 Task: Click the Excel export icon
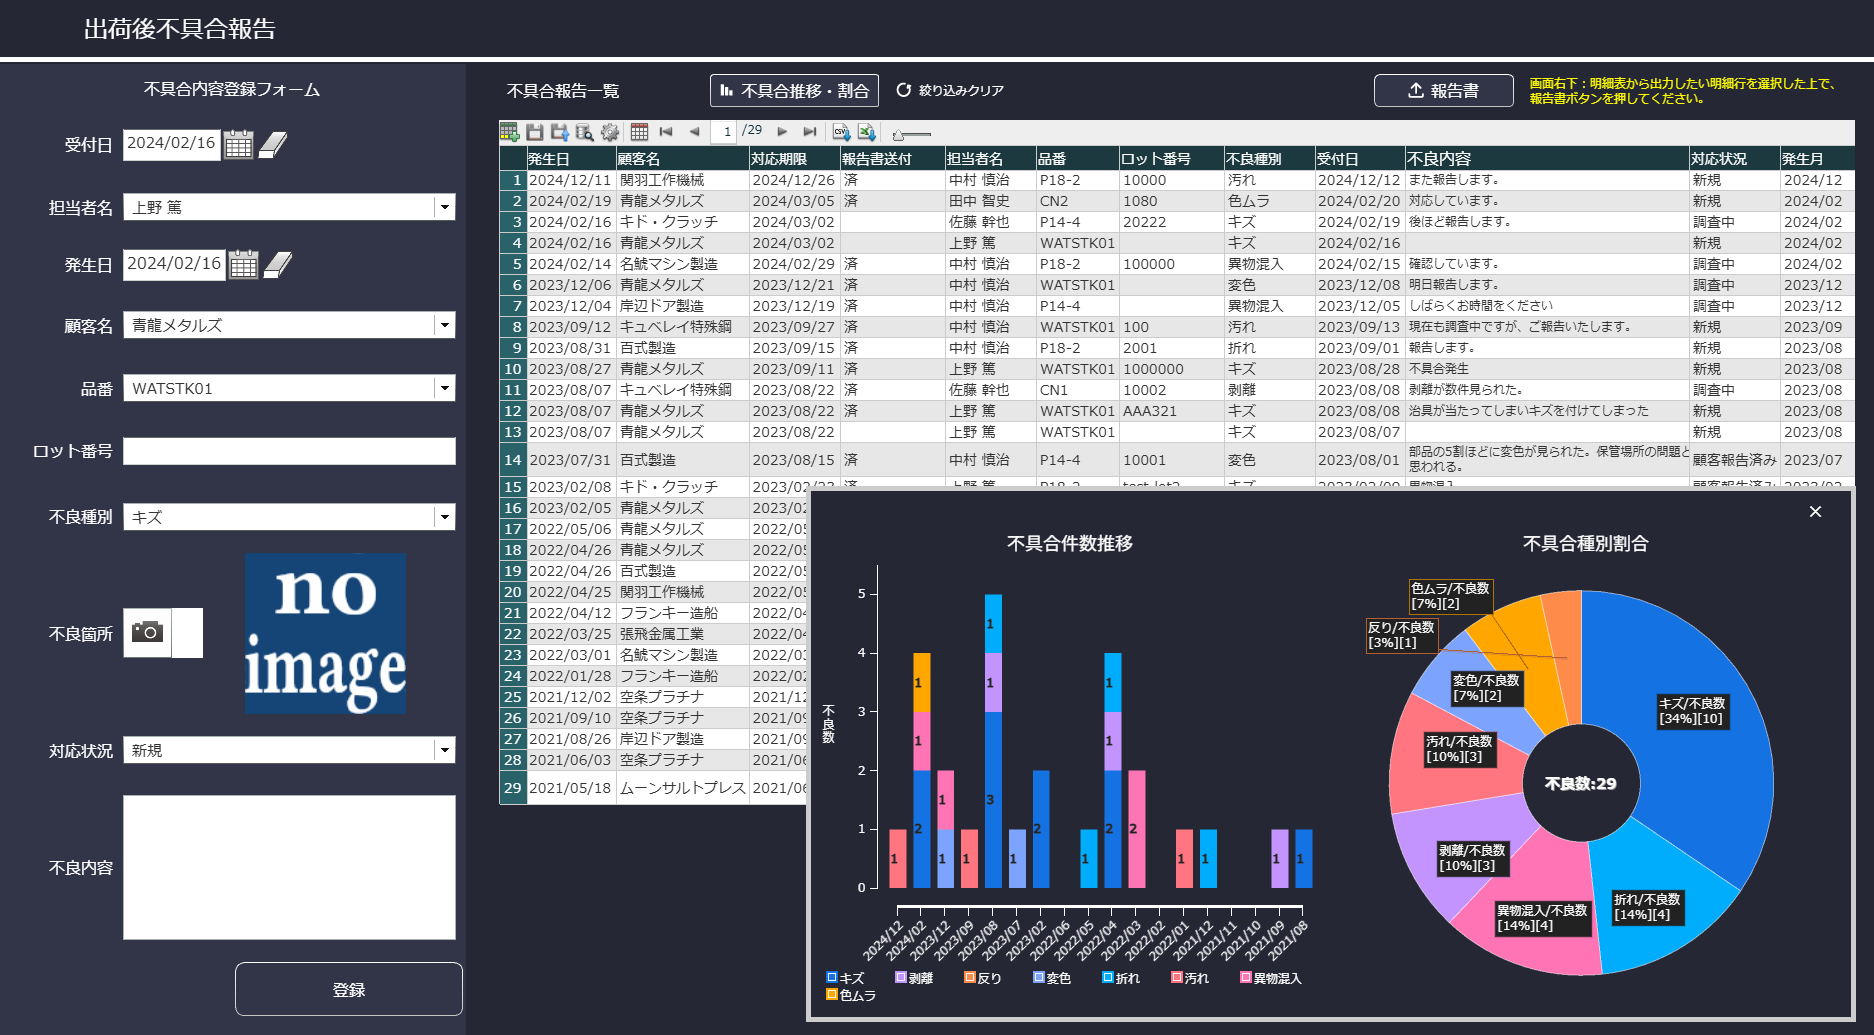[x=866, y=132]
